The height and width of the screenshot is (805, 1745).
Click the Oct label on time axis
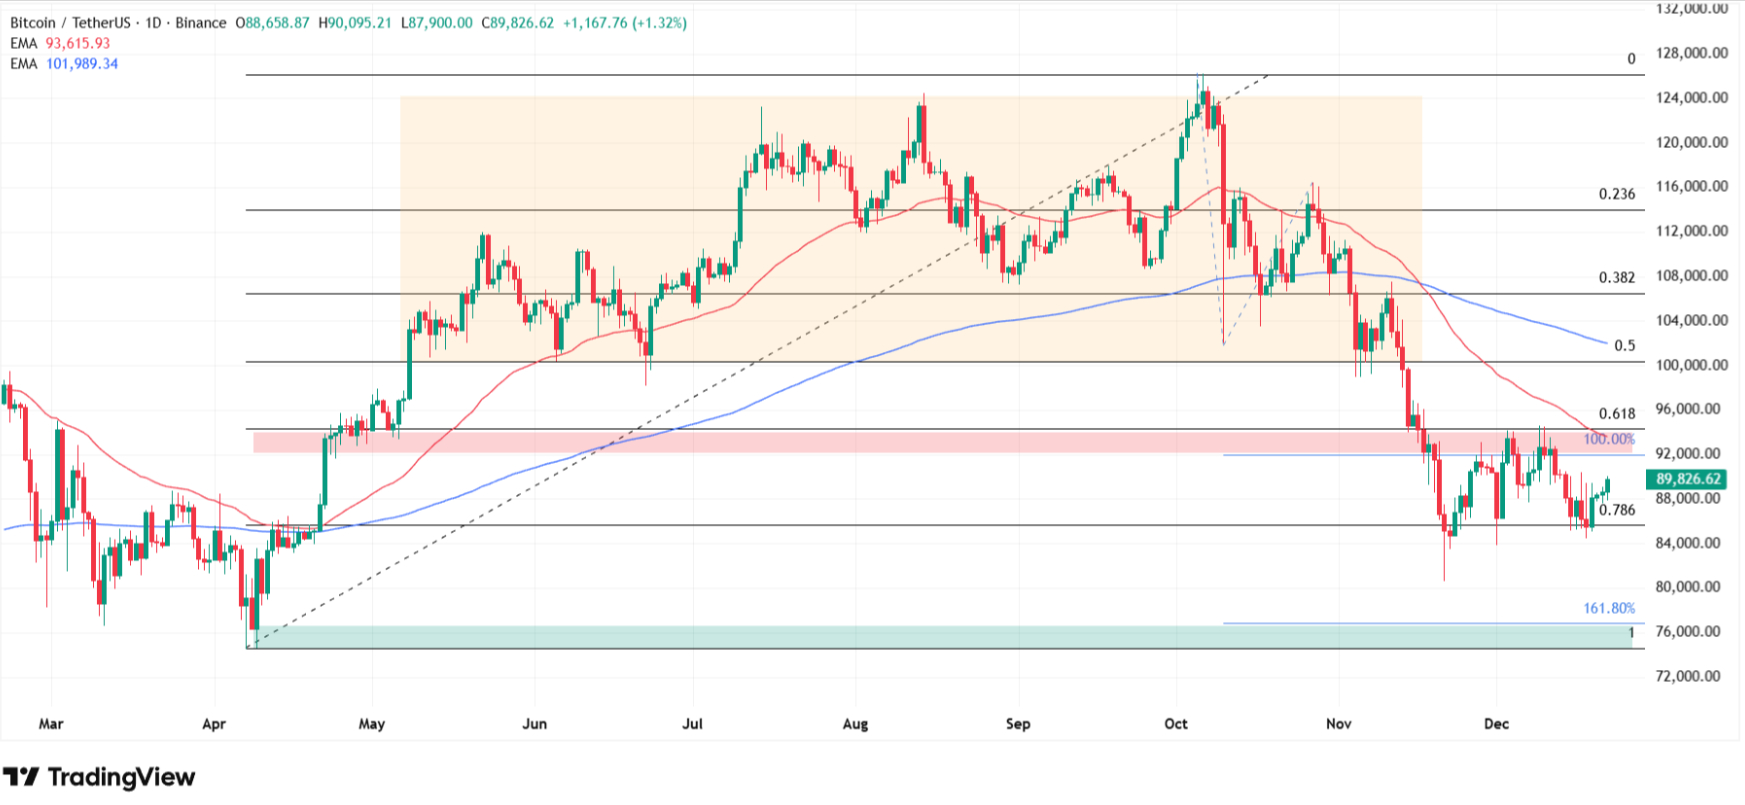click(1176, 724)
